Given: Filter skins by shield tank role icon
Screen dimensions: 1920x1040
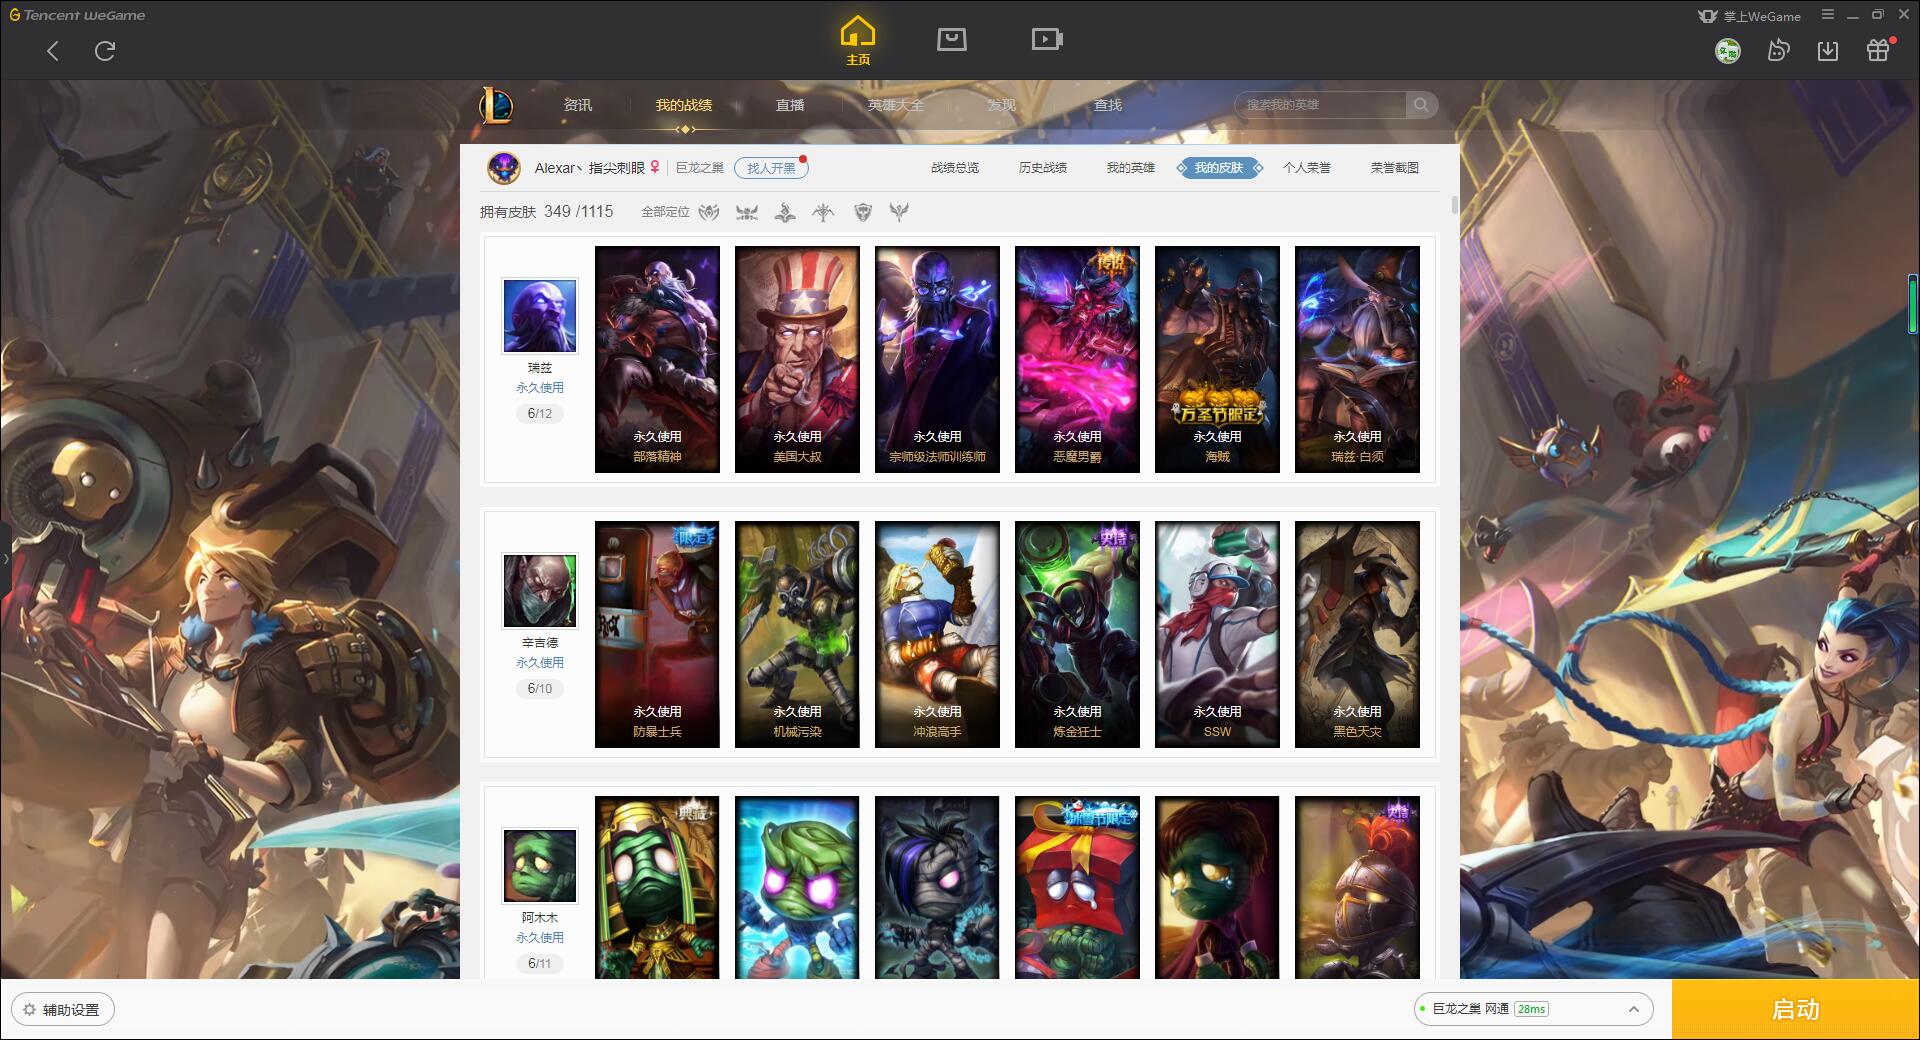Looking at the screenshot, I should (x=863, y=212).
